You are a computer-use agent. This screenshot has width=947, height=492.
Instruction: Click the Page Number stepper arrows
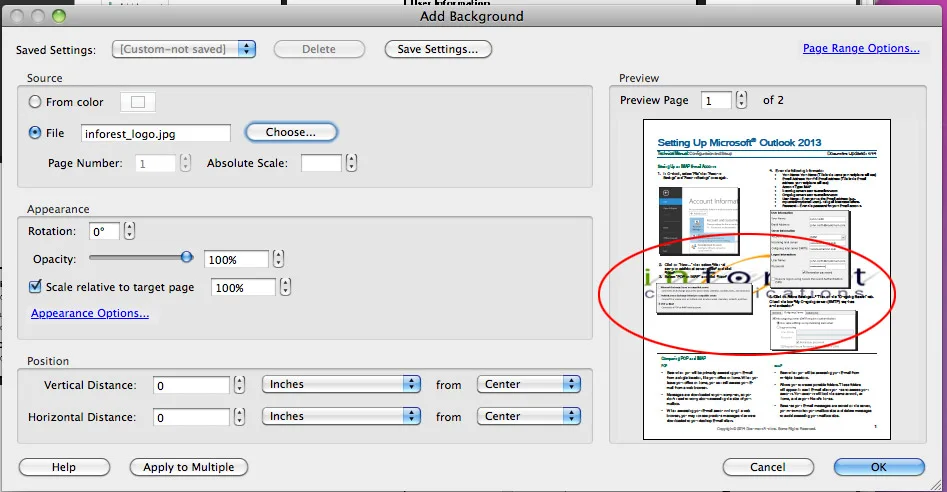[x=185, y=163]
